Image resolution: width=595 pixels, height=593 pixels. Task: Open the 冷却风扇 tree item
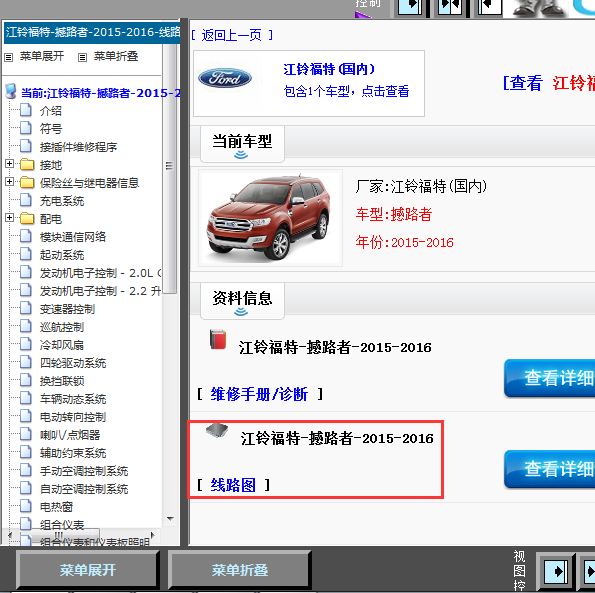[62, 345]
